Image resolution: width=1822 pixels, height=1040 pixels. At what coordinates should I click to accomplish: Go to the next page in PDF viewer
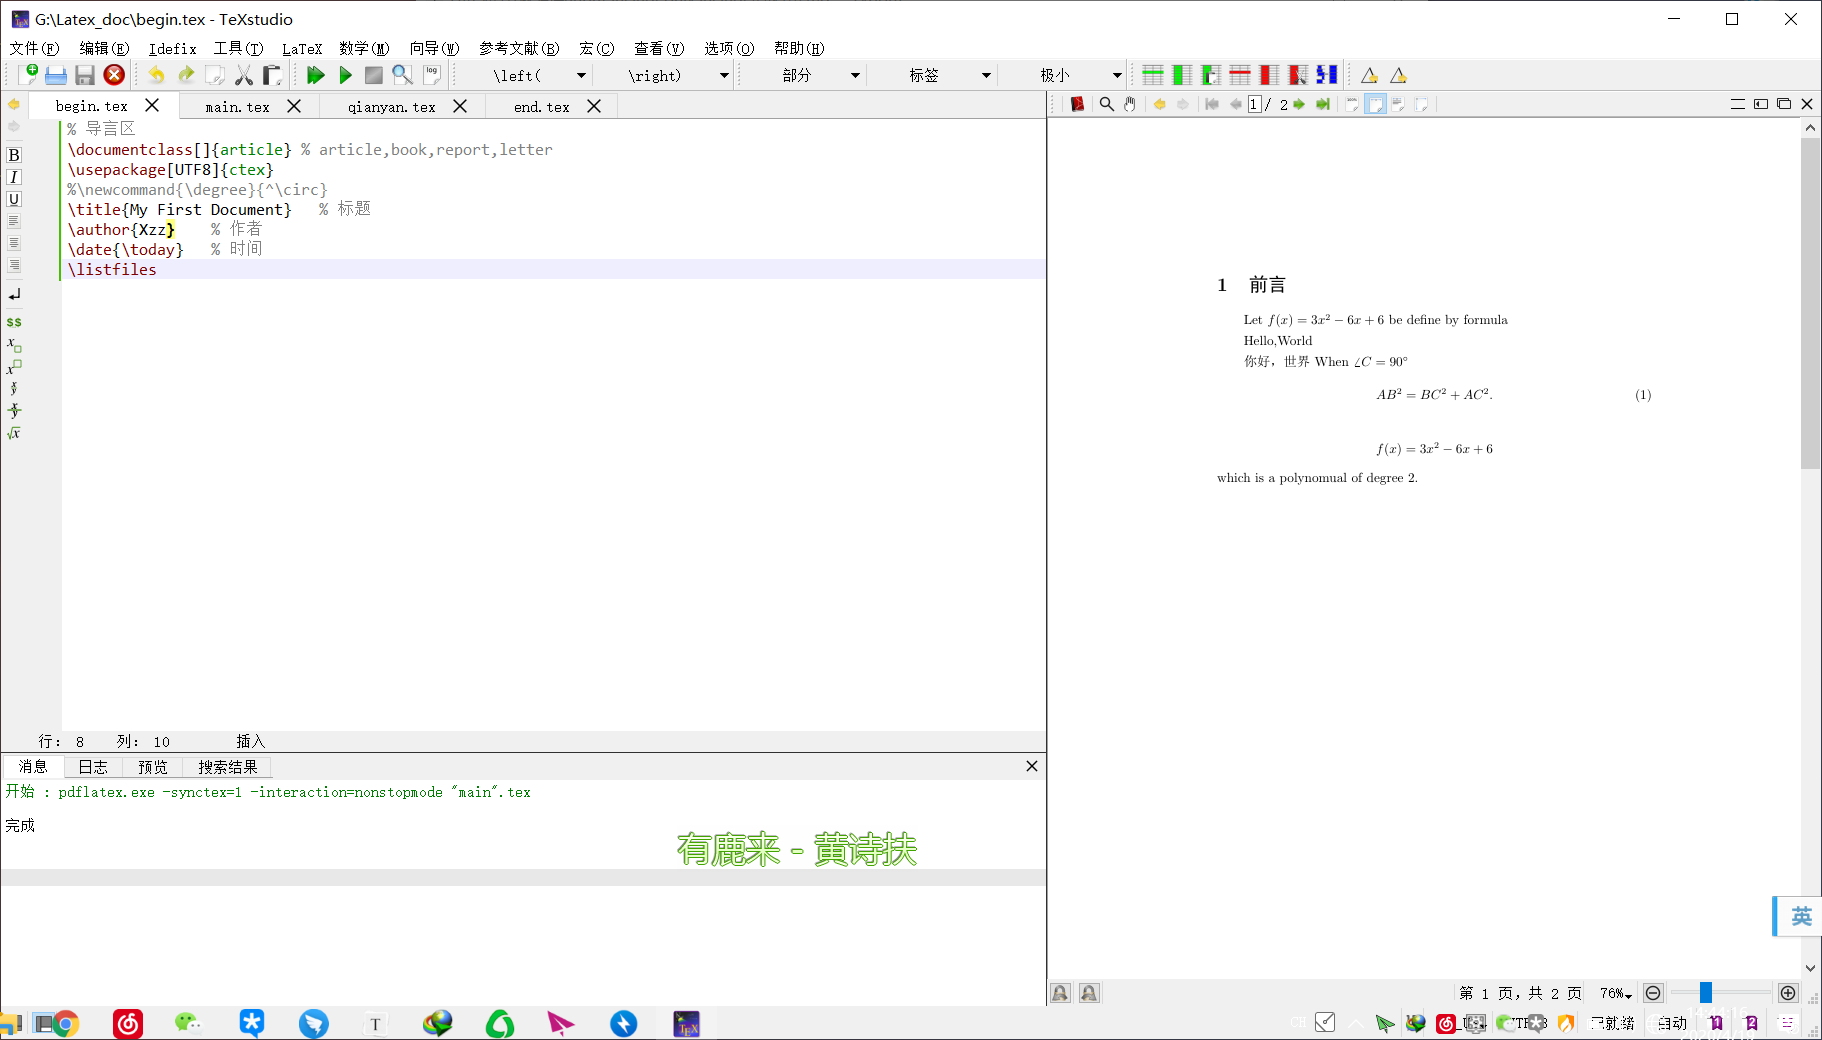click(1298, 104)
